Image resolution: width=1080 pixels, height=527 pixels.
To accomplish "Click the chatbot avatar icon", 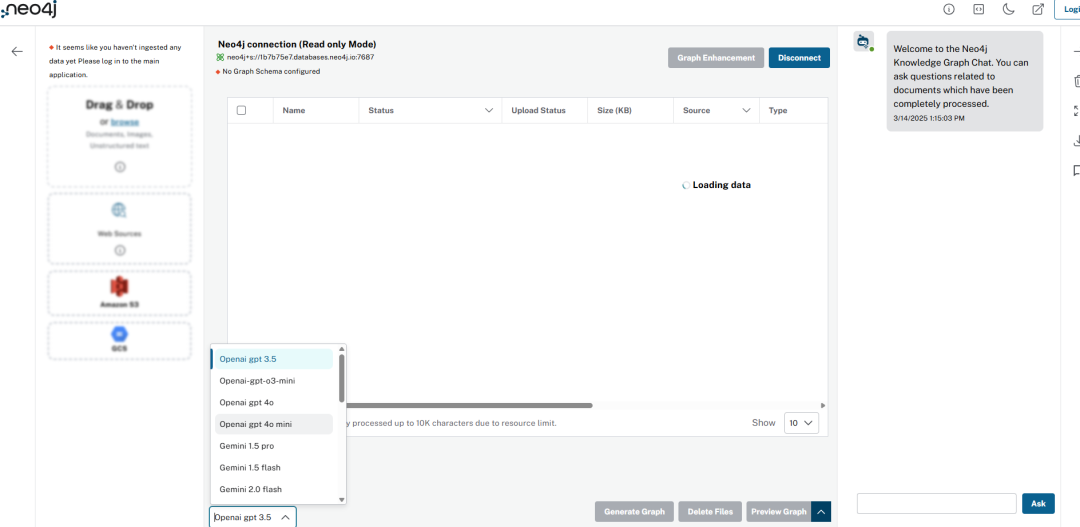I will [x=863, y=42].
